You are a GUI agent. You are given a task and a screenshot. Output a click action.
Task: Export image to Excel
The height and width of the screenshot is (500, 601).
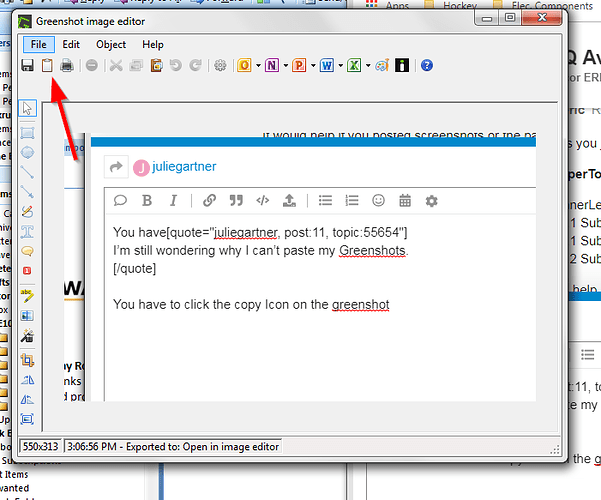point(354,66)
